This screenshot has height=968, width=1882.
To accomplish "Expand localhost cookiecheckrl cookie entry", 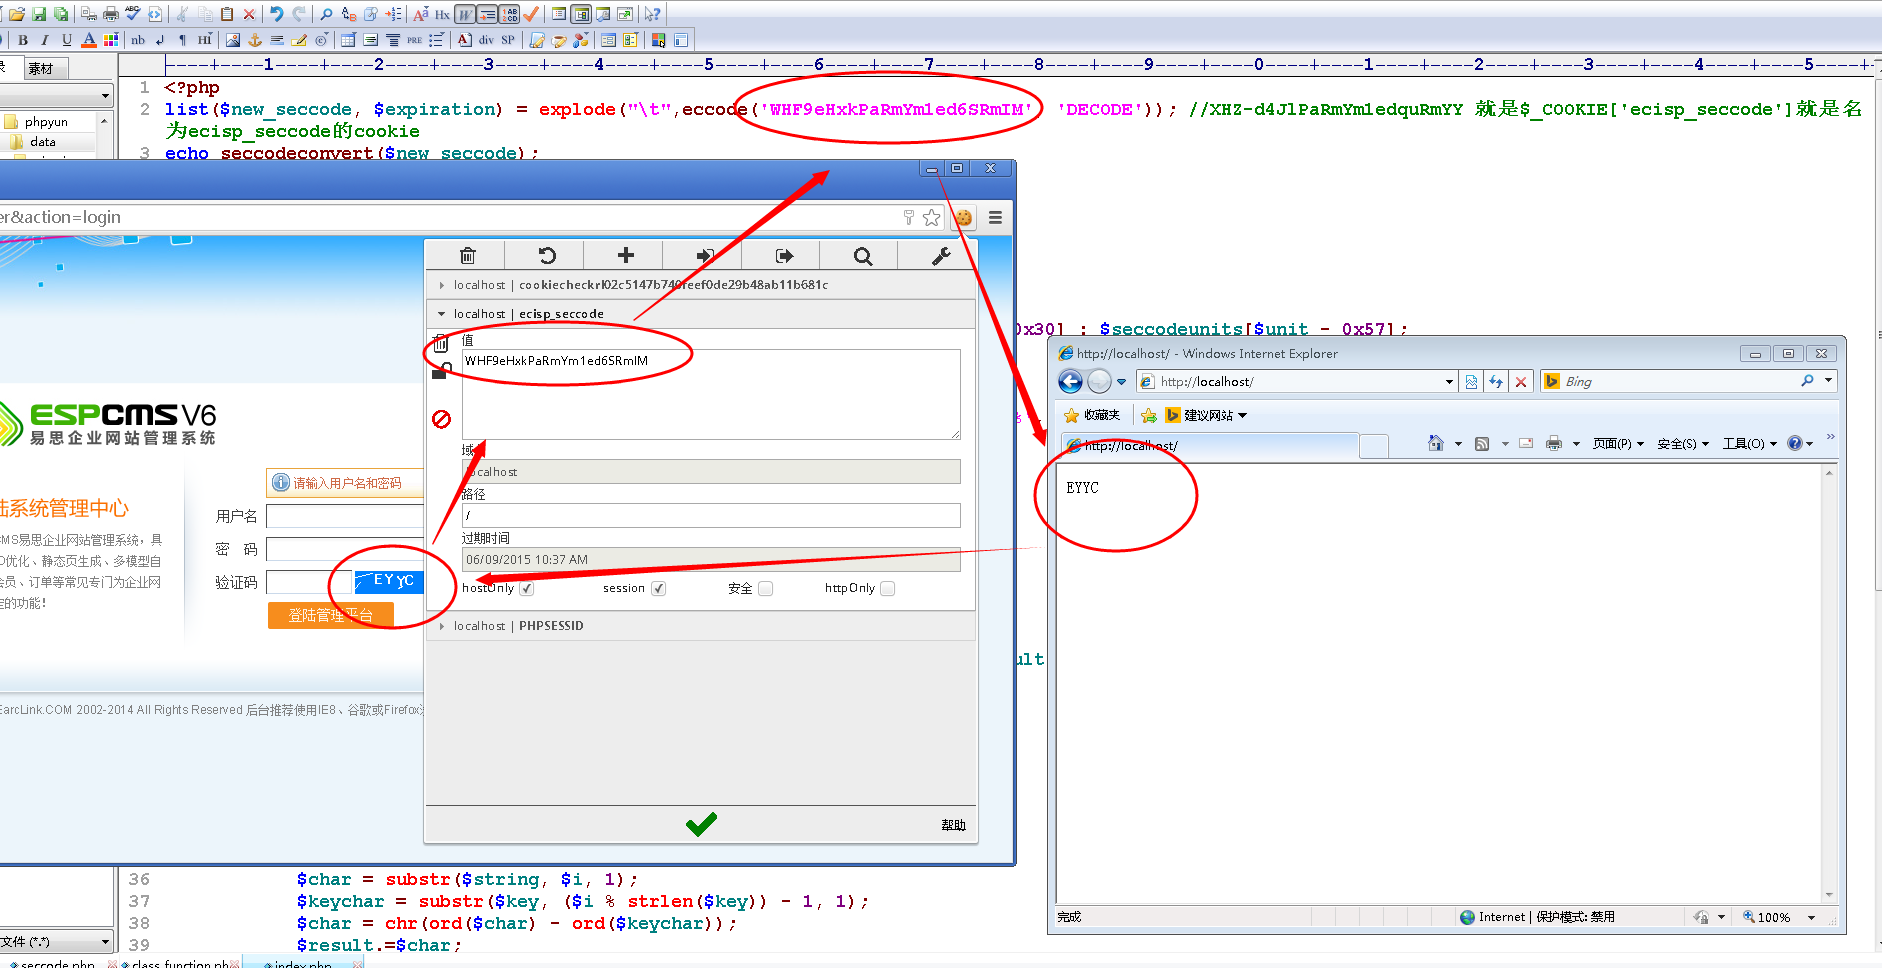I will (x=700, y=285).
